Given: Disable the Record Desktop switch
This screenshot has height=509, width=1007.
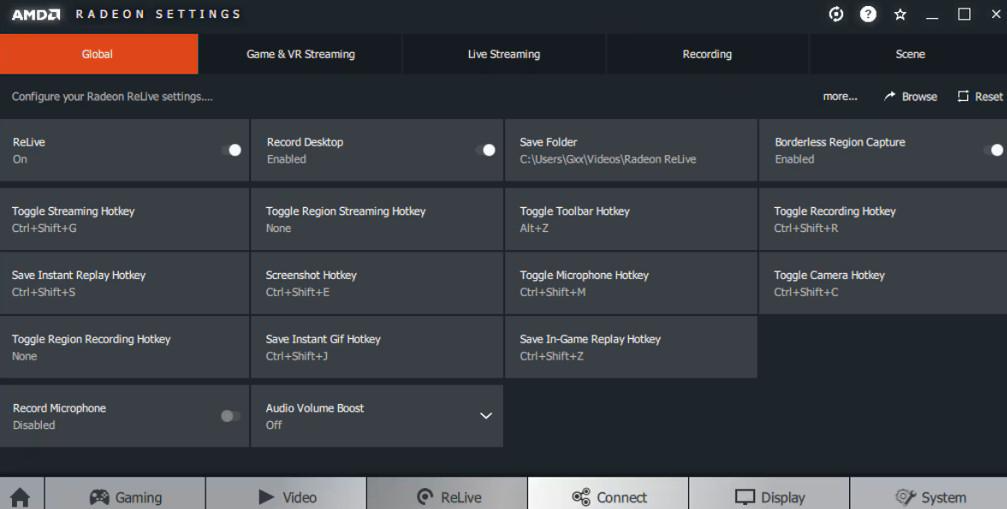Looking at the screenshot, I should tap(485, 150).
